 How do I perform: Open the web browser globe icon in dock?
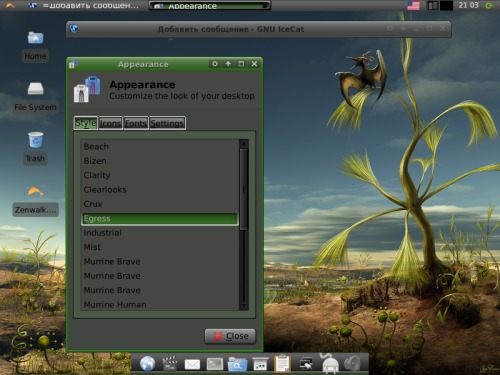147,363
